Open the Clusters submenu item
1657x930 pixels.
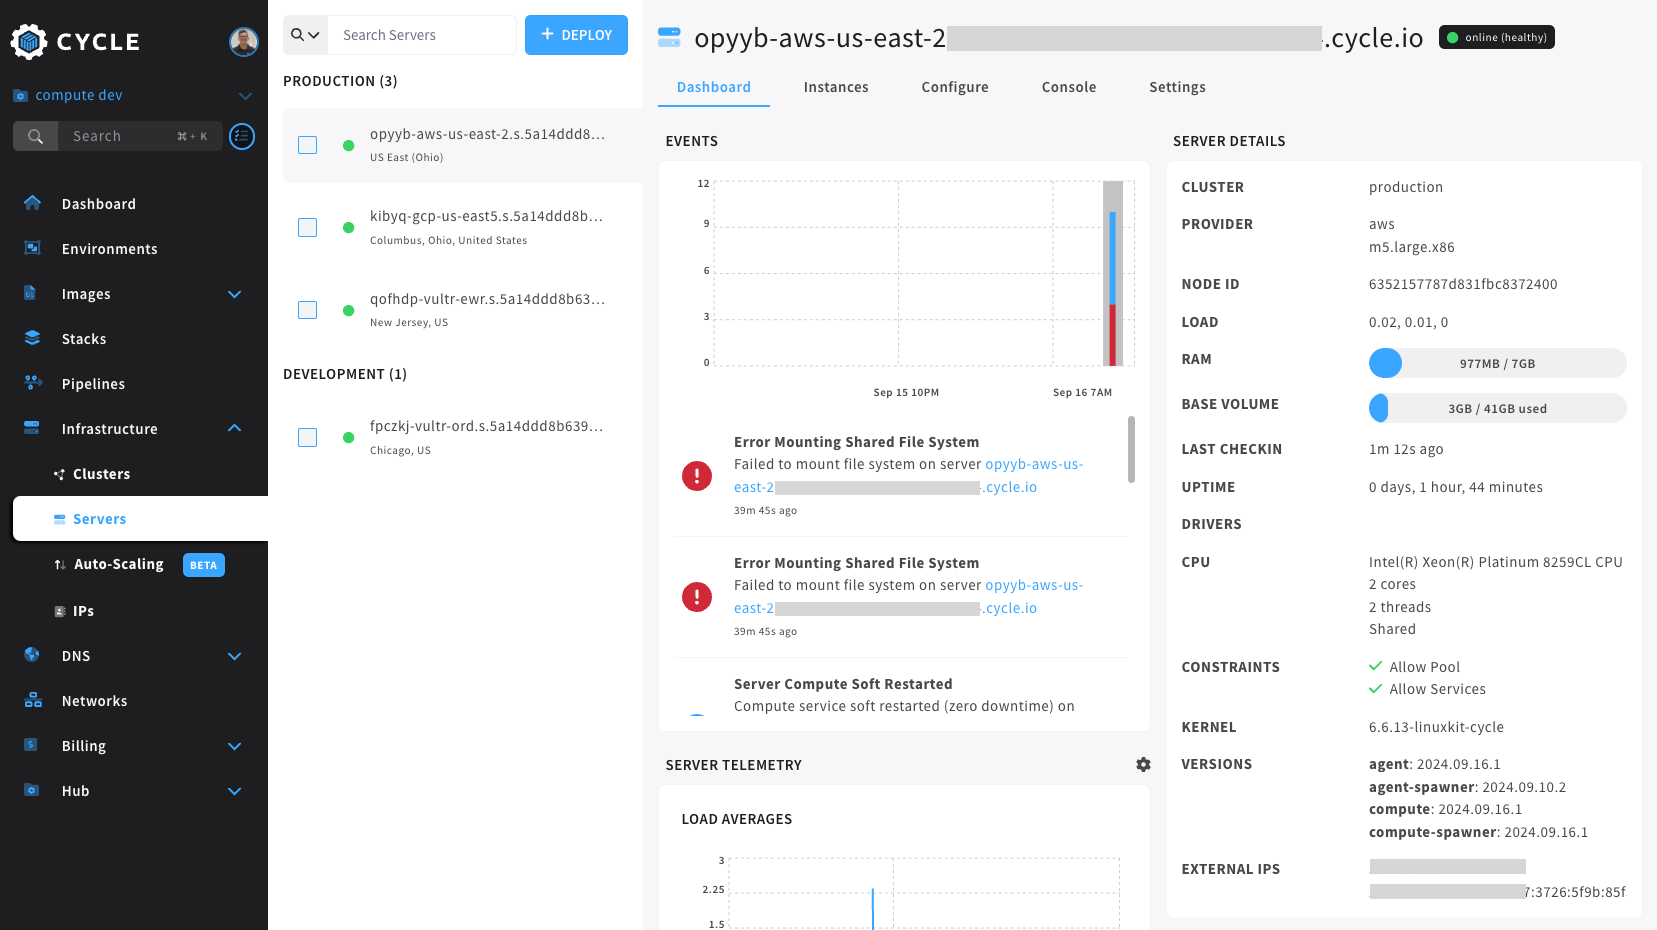[x=101, y=474]
